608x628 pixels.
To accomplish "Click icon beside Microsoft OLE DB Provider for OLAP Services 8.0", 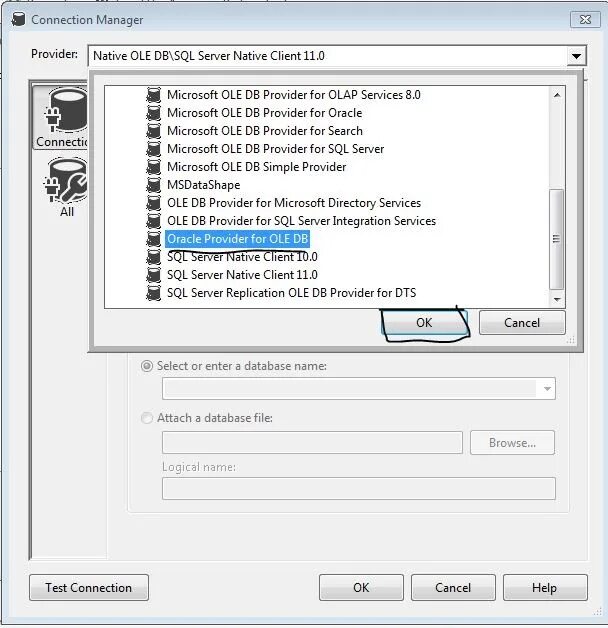I will coord(153,95).
